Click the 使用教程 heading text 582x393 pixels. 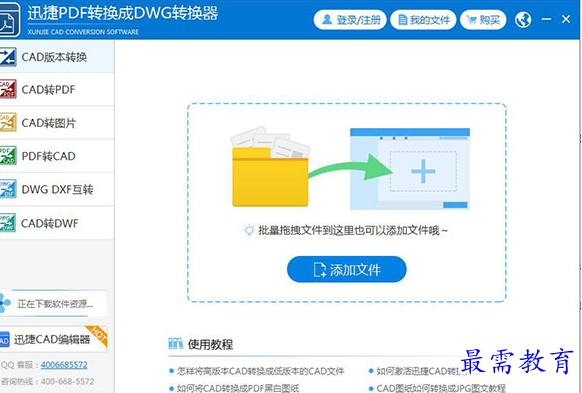(x=210, y=344)
